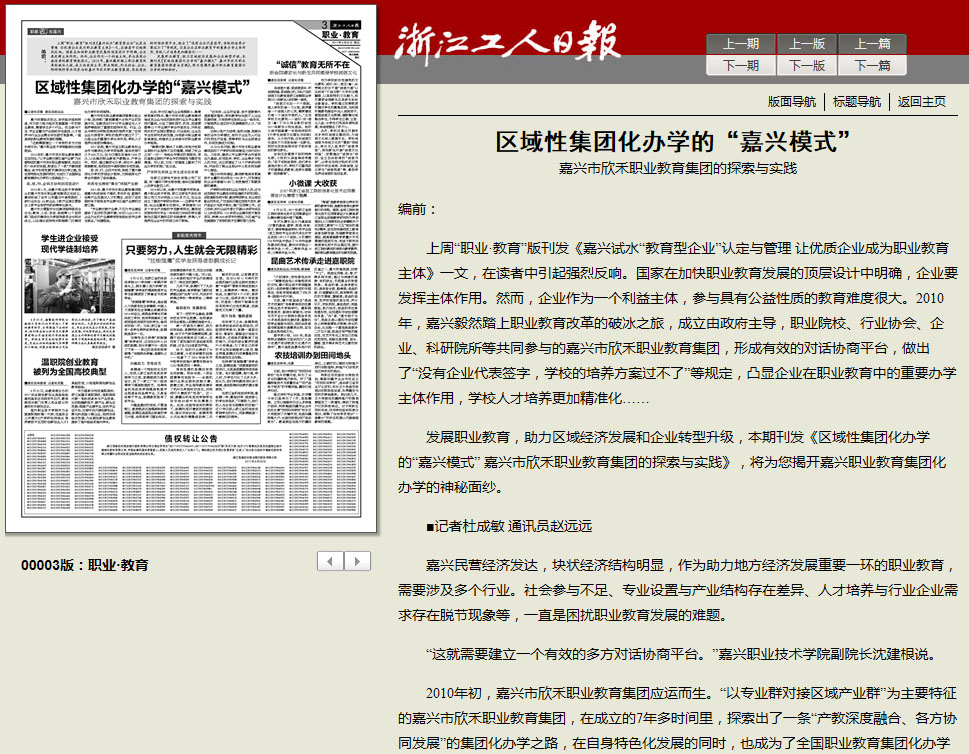The height and width of the screenshot is (754, 969).
Task: Go to next page with 下一版
Action: point(806,65)
